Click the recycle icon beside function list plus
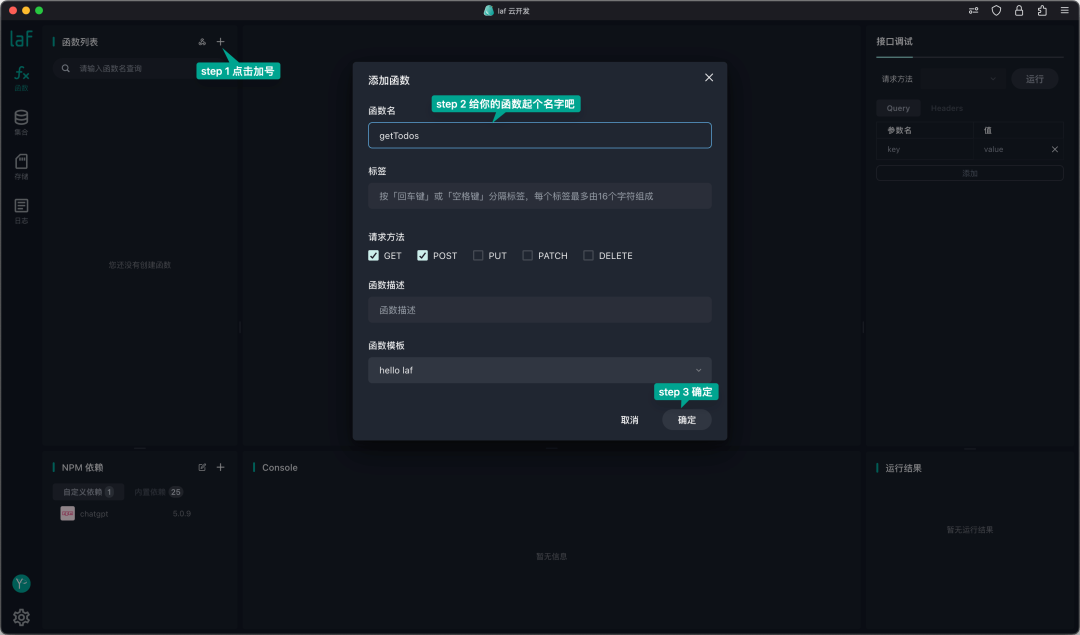Viewport: 1080px width, 635px height. pos(202,42)
